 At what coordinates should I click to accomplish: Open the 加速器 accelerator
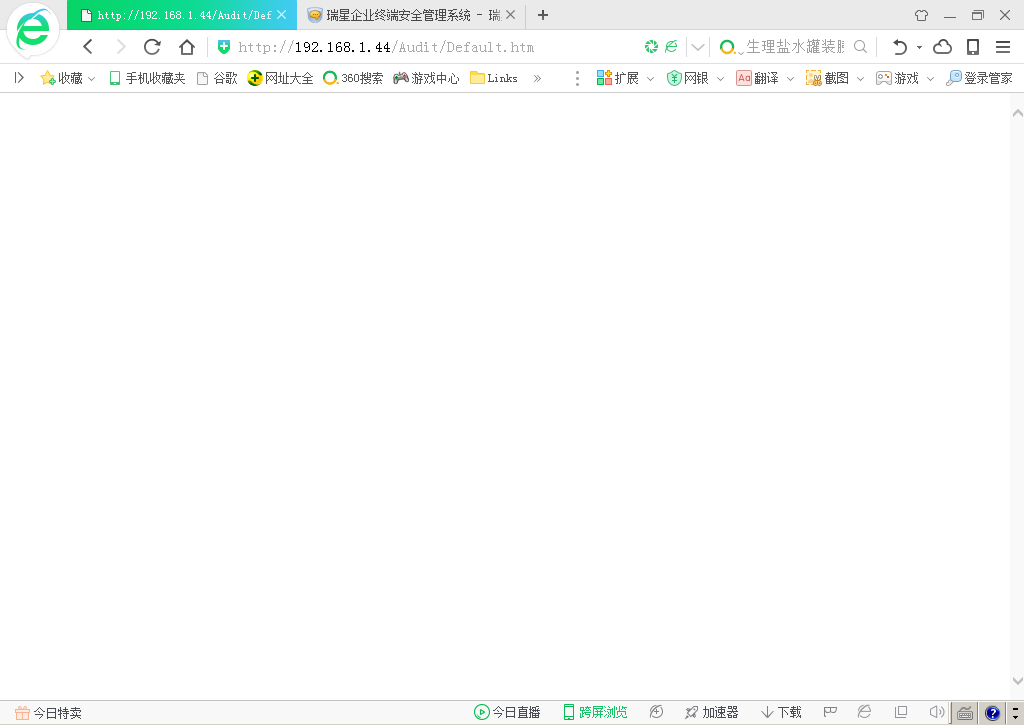coord(711,713)
